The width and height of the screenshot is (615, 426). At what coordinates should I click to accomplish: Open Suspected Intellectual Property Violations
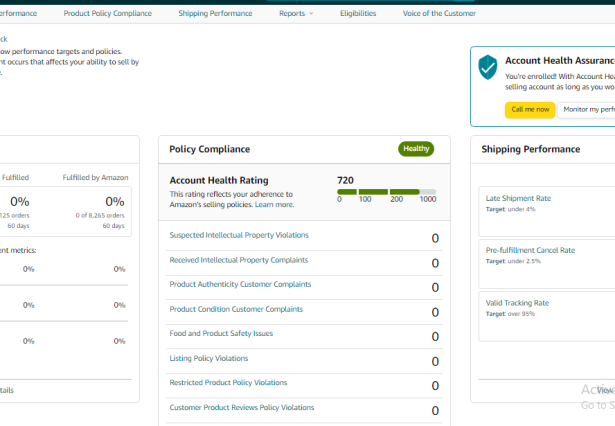pyautogui.click(x=239, y=235)
